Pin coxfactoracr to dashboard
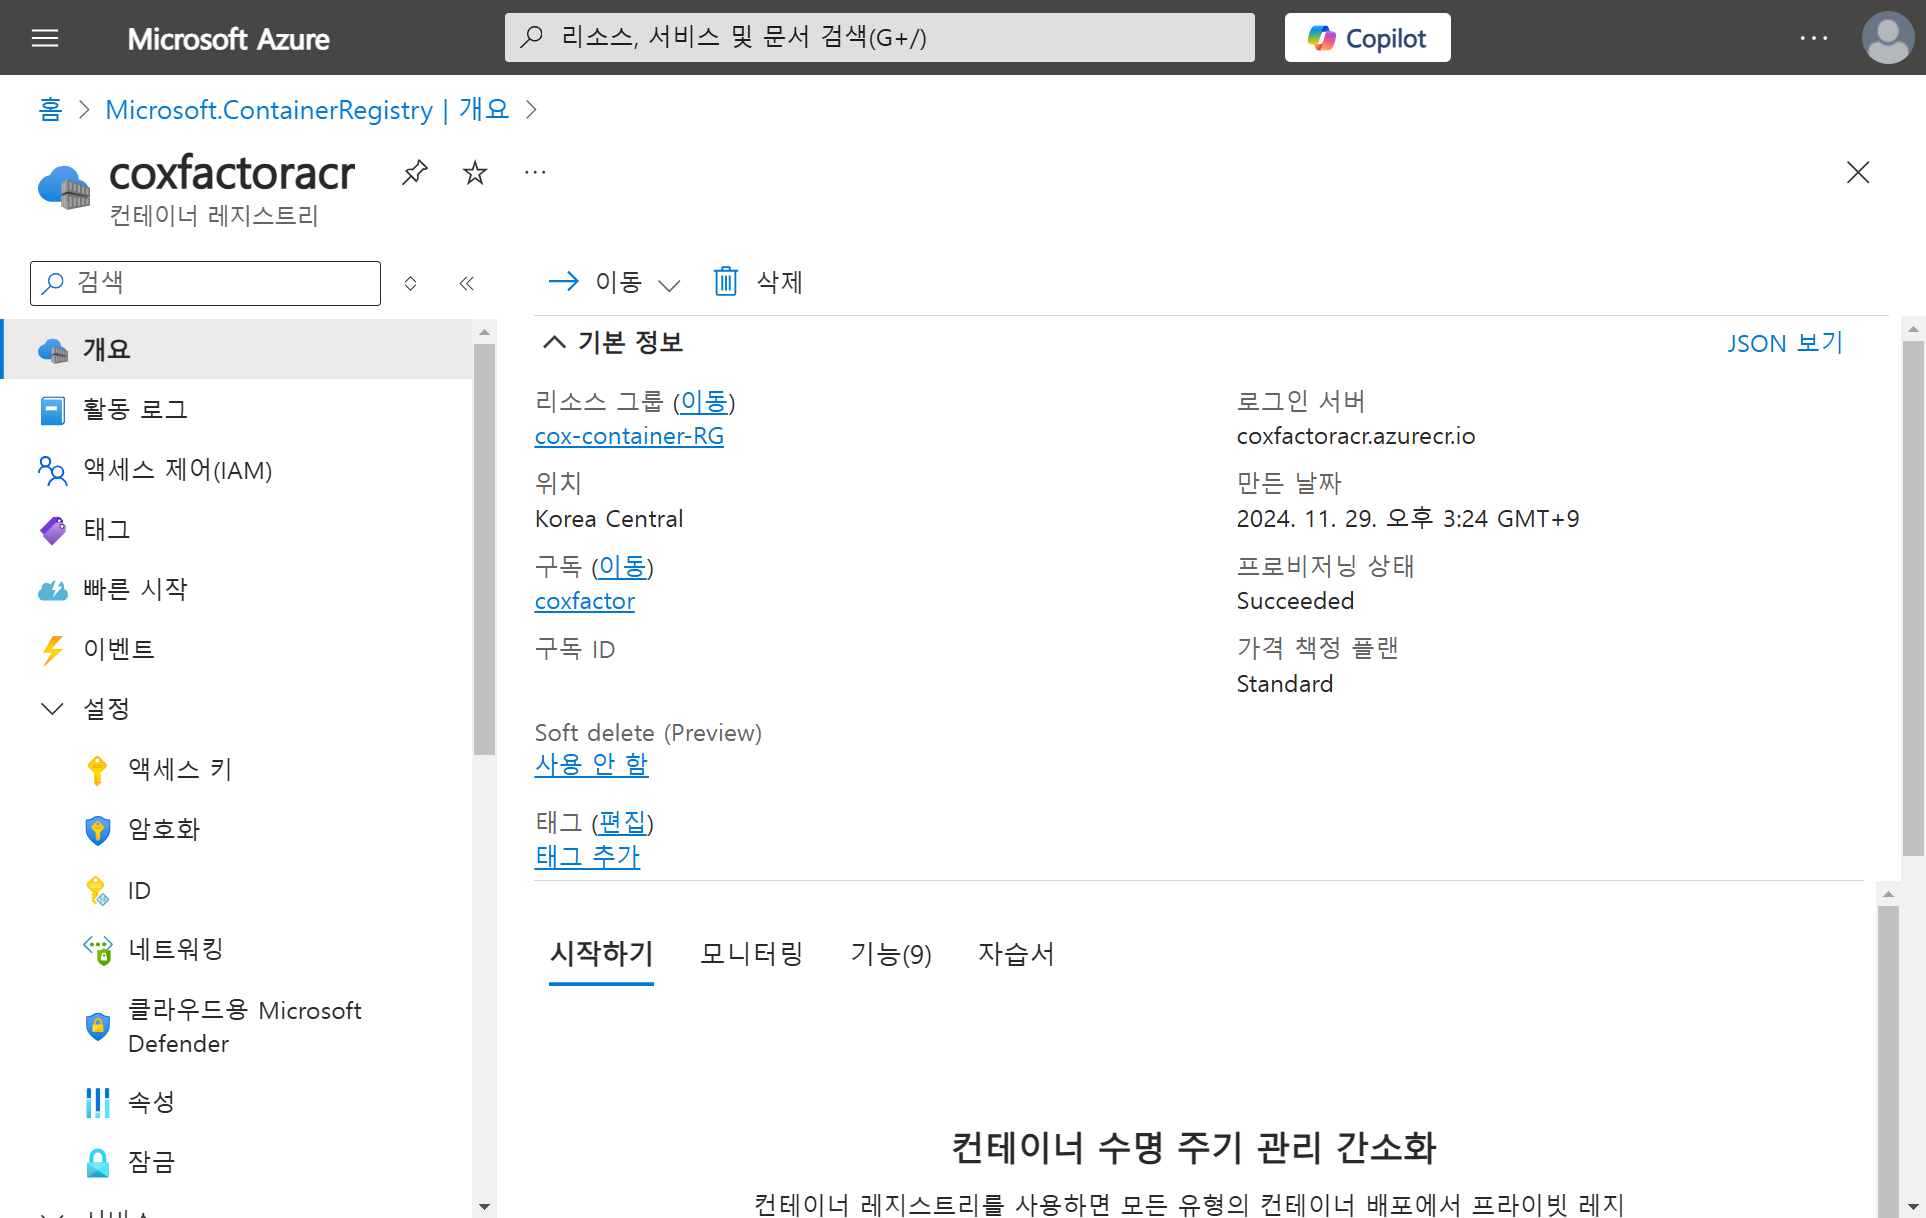Image resolution: width=1926 pixels, height=1218 pixels. (x=414, y=172)
